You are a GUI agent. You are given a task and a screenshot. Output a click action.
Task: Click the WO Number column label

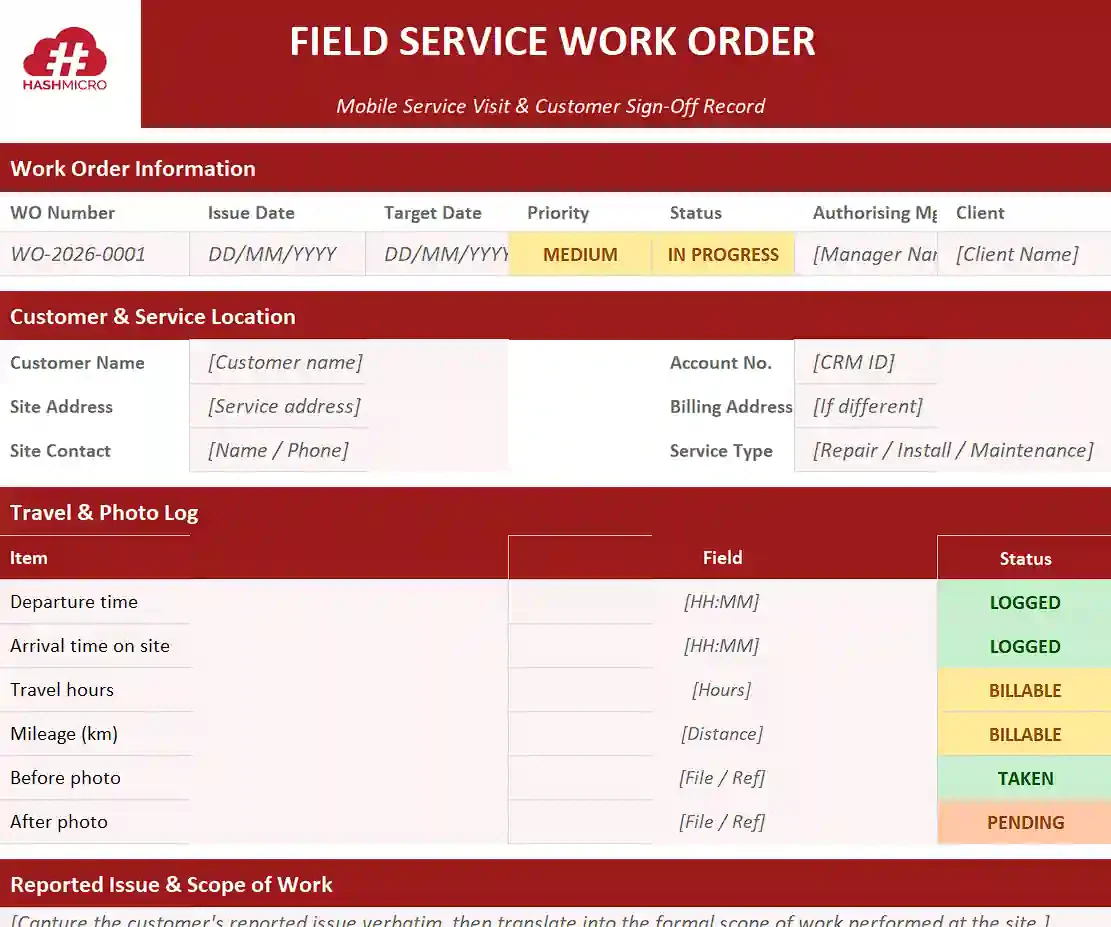[62, 213]
